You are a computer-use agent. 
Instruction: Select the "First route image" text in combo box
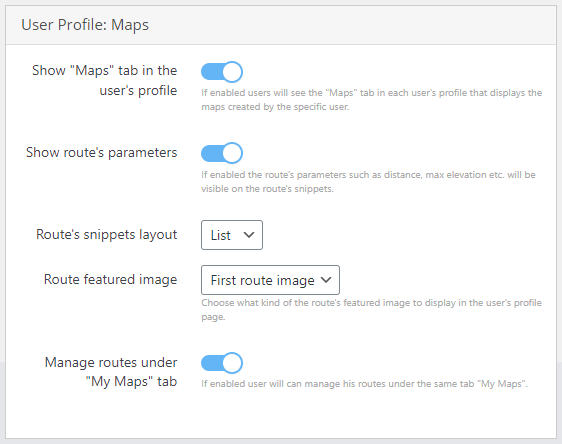pos(262,281)
